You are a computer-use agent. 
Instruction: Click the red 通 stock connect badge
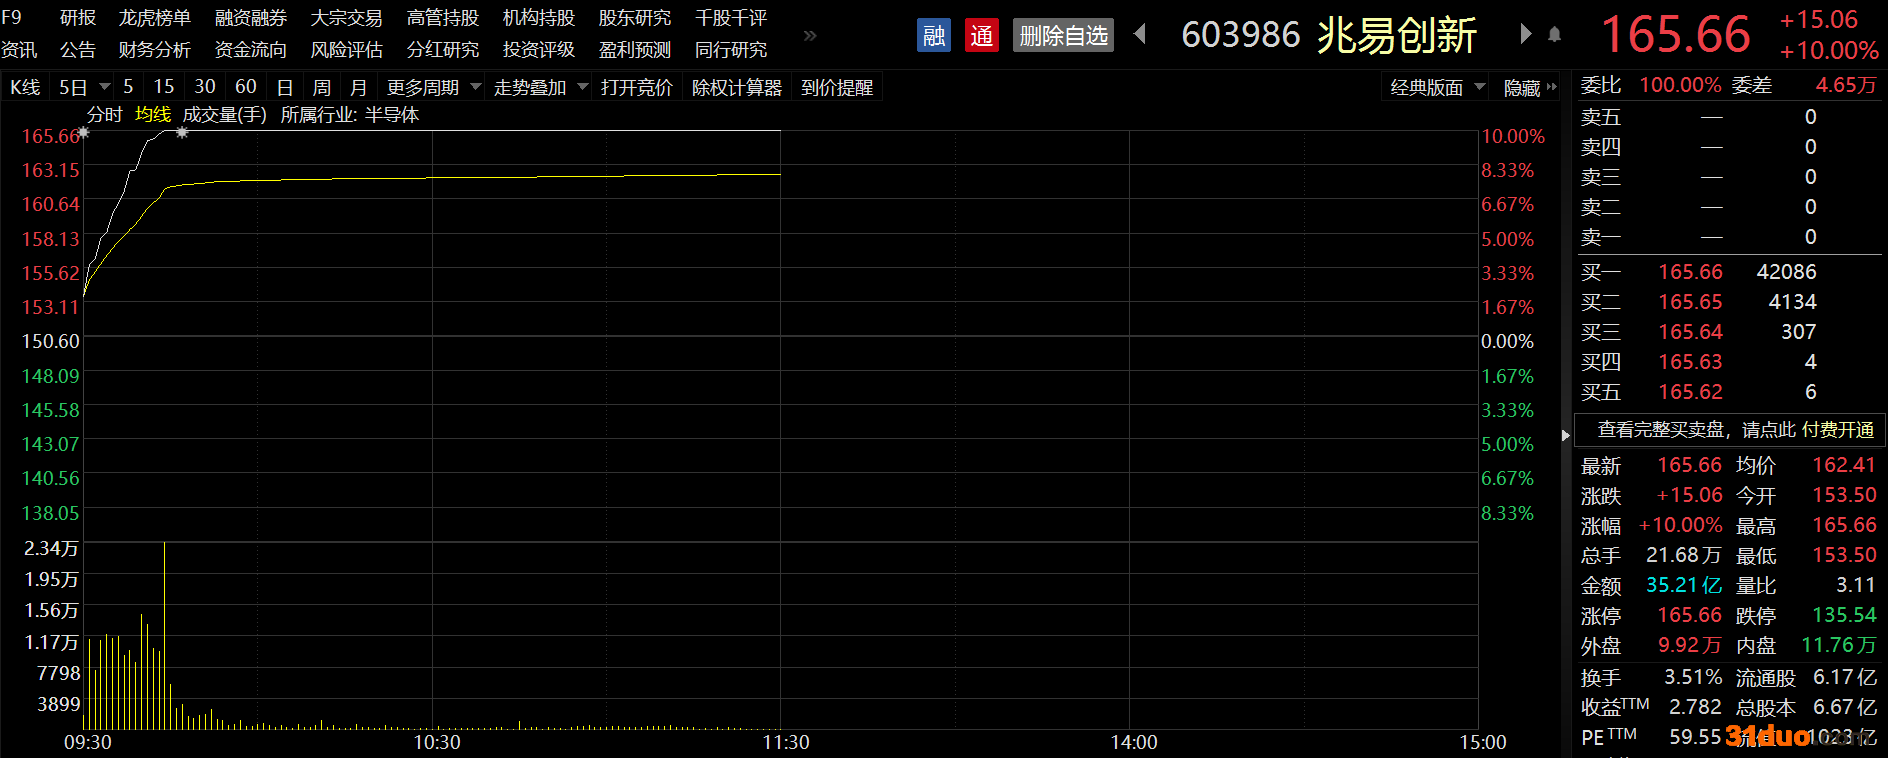(x=981, y=36)
